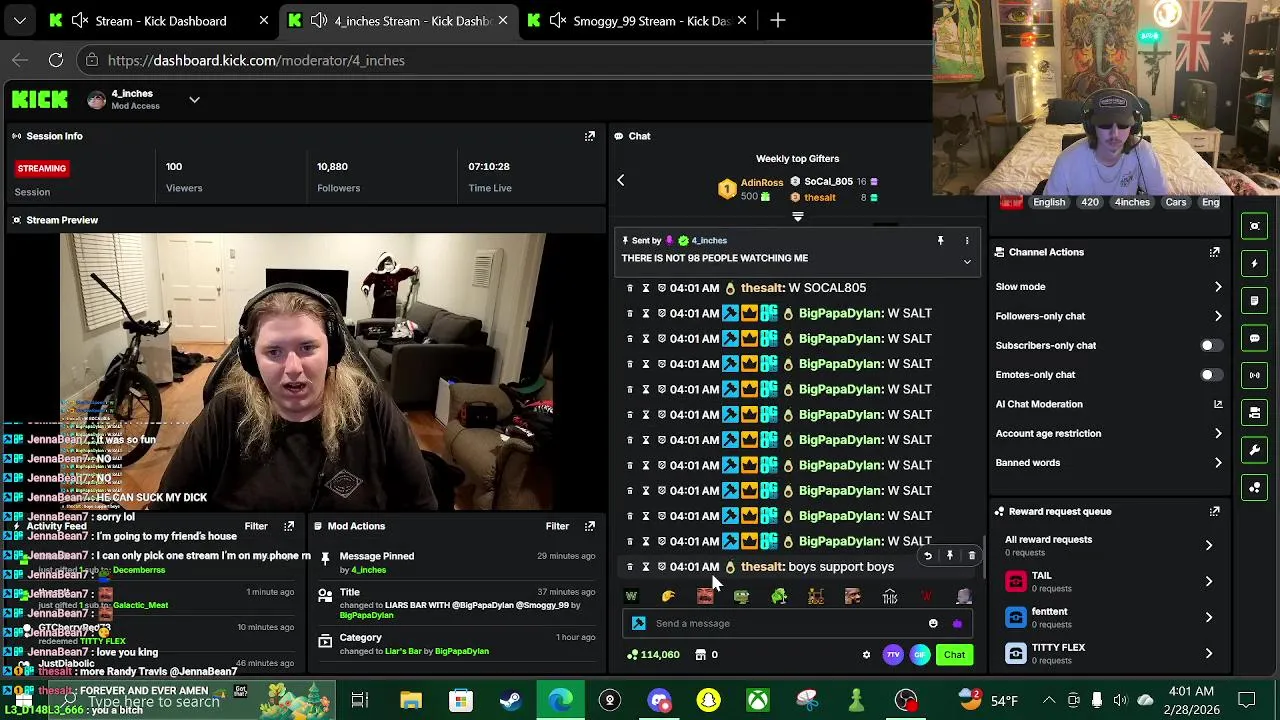Image resolution: width=1280 pixels, height=720 pixels.
Task: Click the right sidebar focus frame icon
Action: [1255, 226]
